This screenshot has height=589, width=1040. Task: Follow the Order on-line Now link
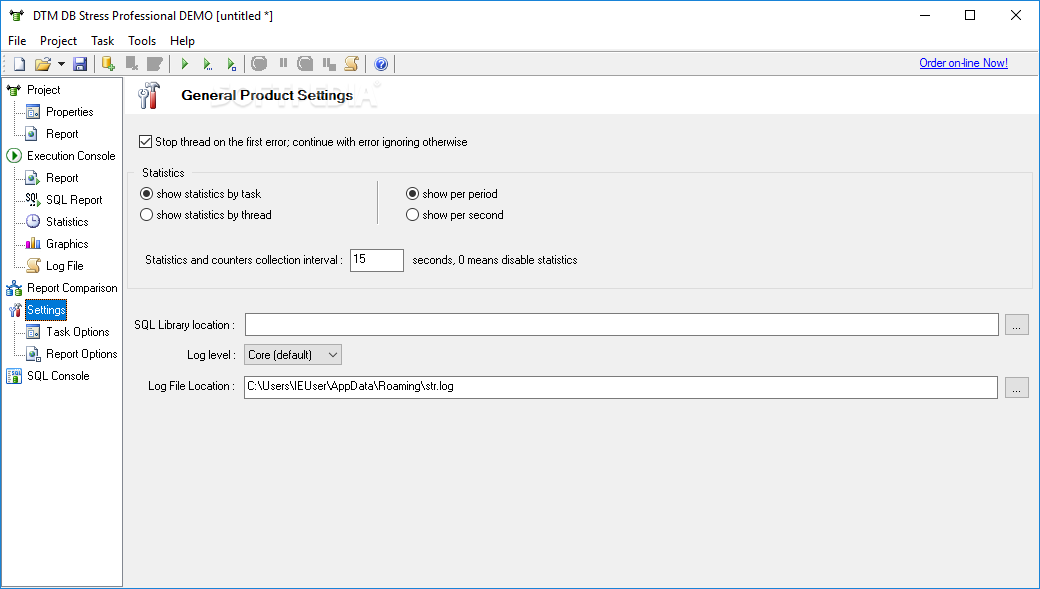tap(963, 63)
